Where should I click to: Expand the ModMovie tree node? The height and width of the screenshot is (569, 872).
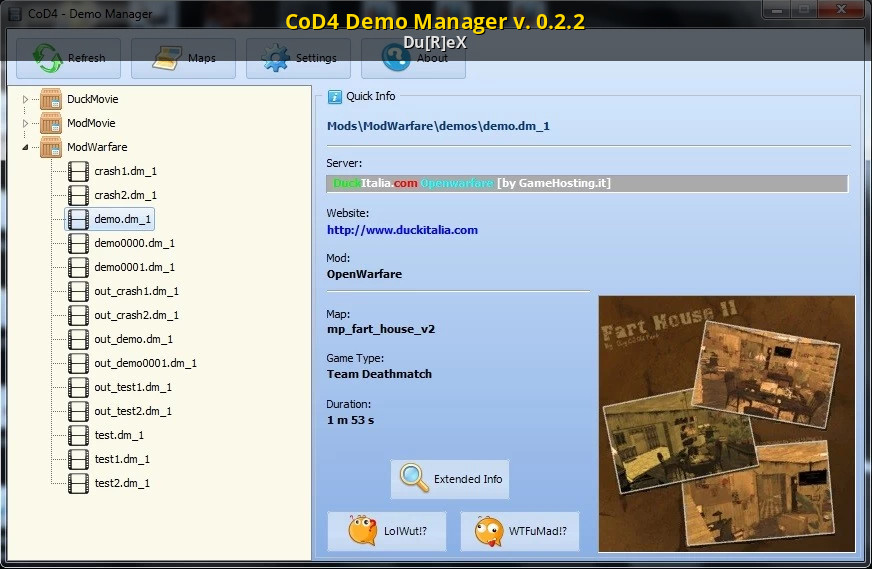point(25,123)
